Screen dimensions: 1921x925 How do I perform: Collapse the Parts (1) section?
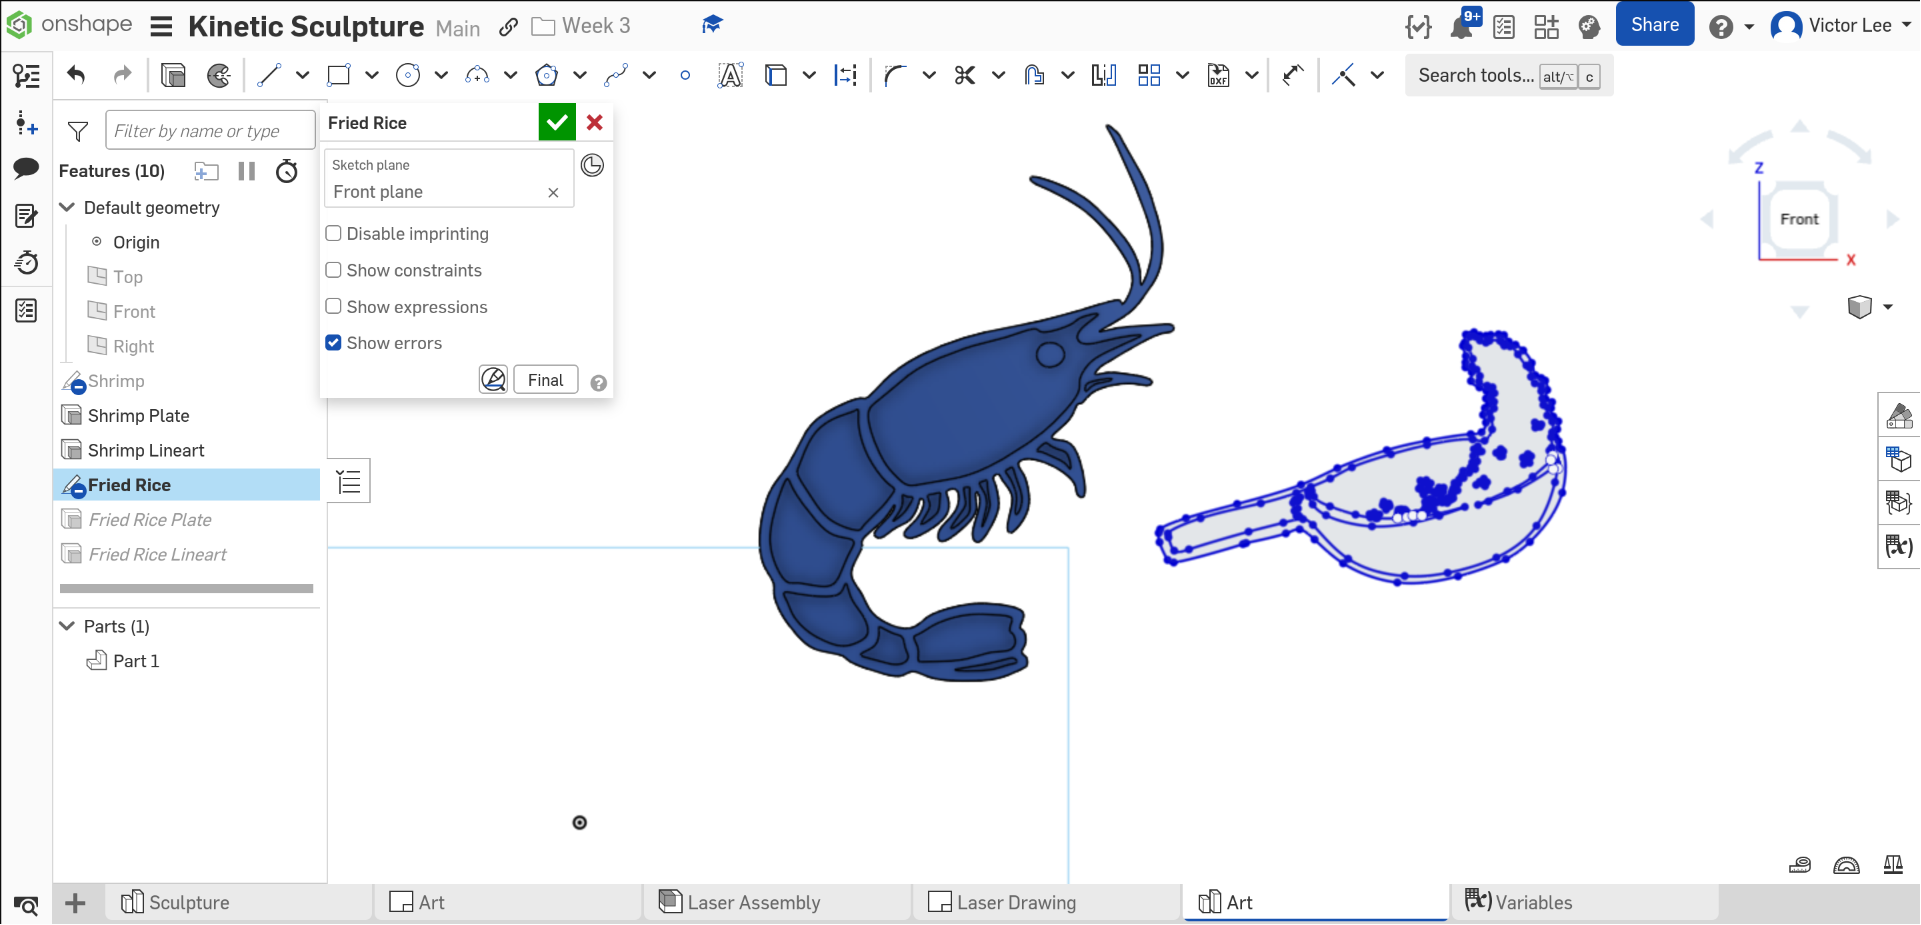68,627
